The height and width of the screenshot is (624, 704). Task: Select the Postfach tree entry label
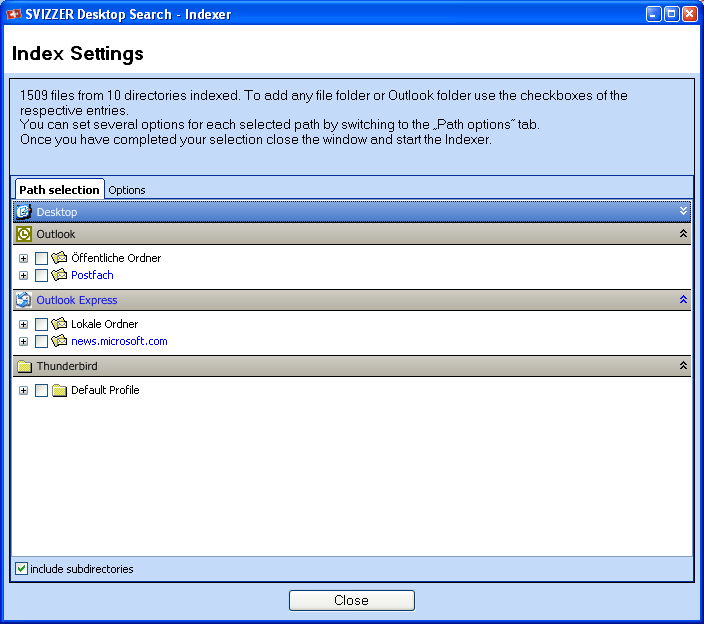coord(92,275)
